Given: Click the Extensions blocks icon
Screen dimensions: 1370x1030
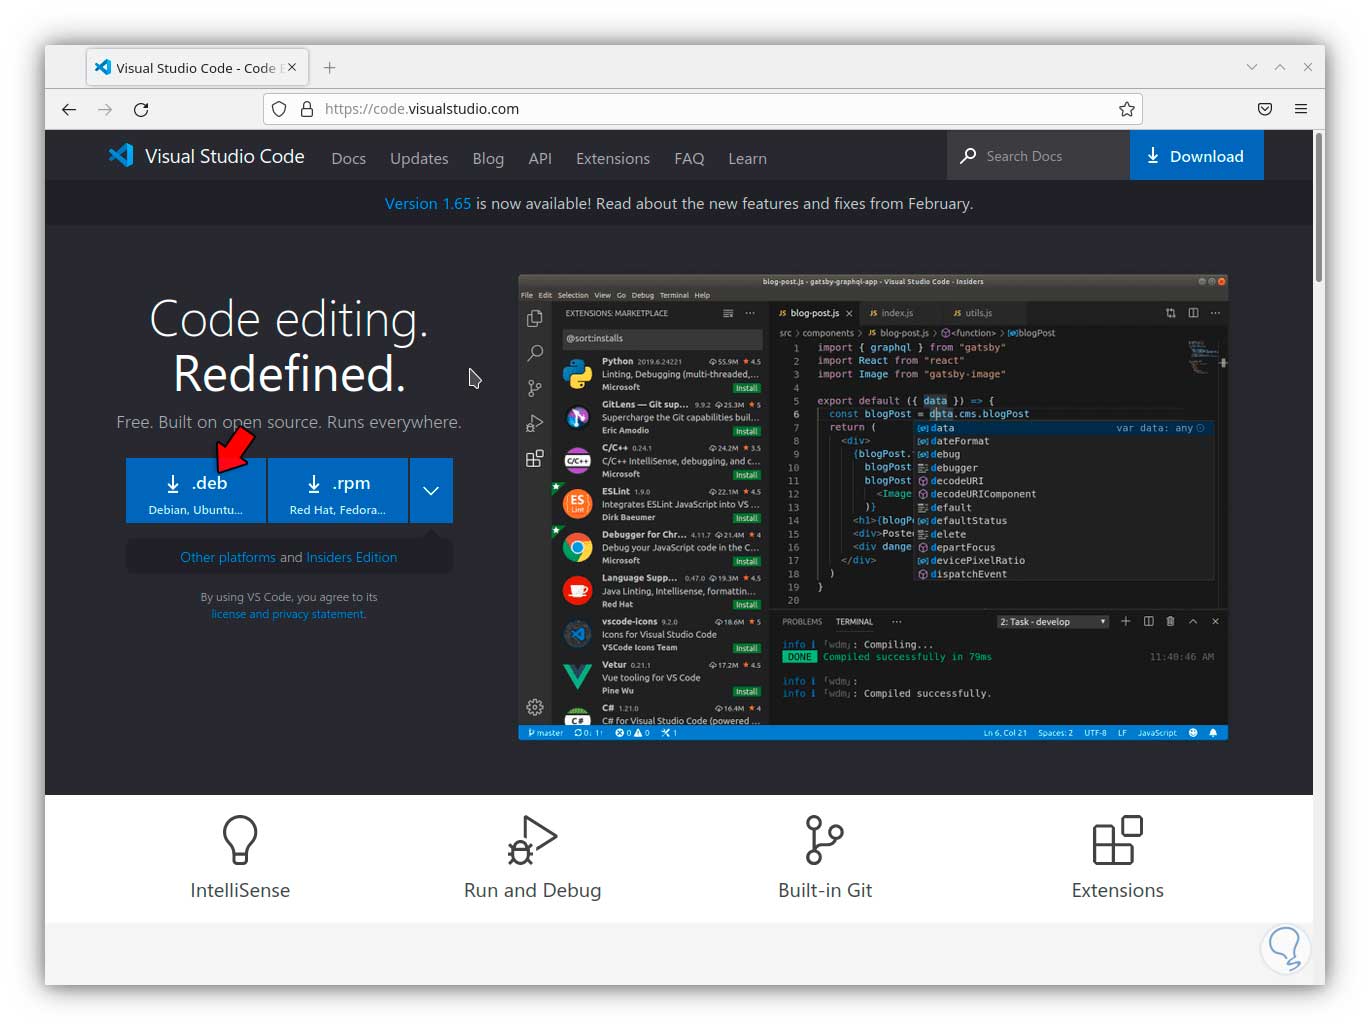Looking at the screenshot, I should pyautogui.click(x=1118, y=840).
